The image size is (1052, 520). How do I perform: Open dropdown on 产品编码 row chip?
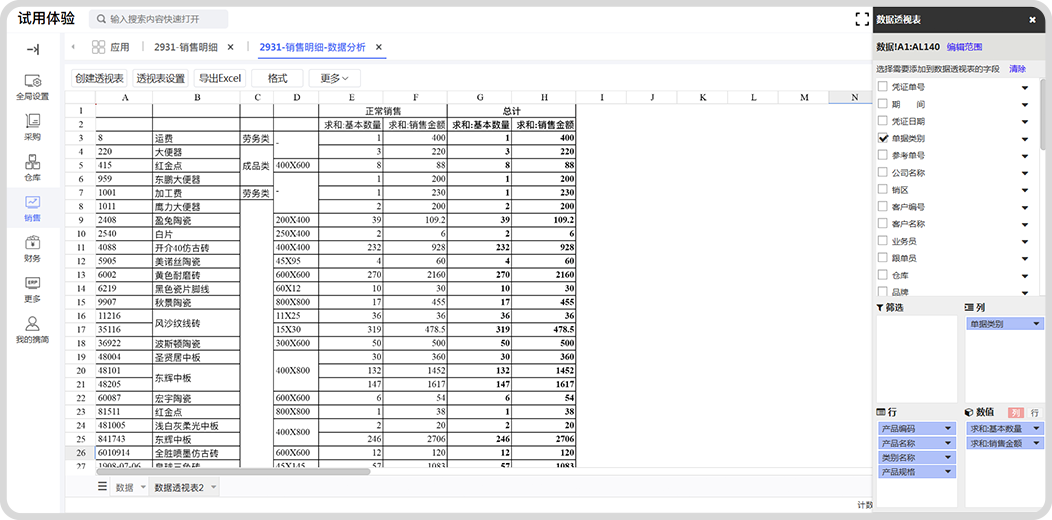pos(948,428)
